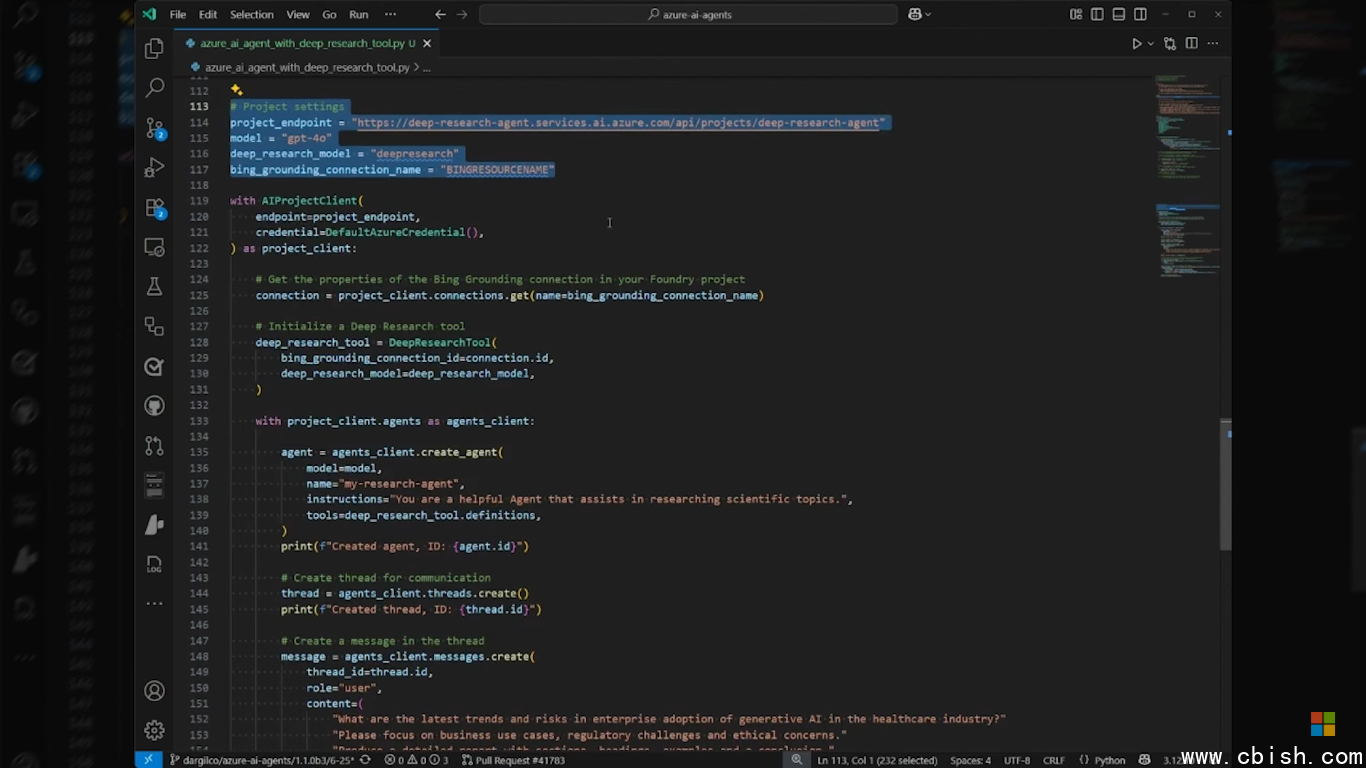The image size is (1366, 768).
Task: Change end of line sequence CRLF
Action: pyautogui.click(x=1054, y=760)
